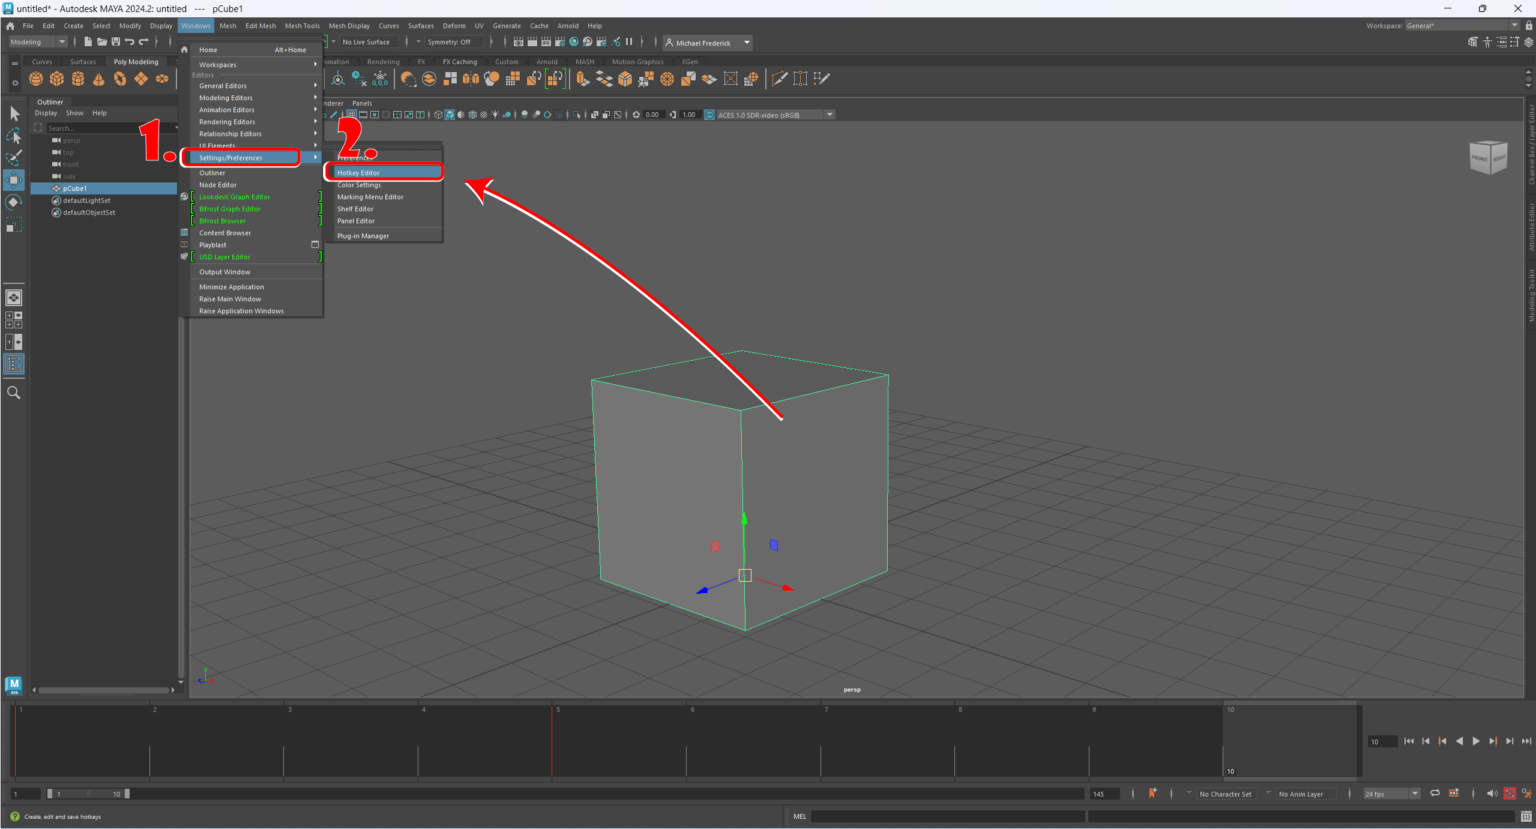Screen dimensions: 1536x829
Task: Create a polygon cone from shelf
Action: pyautogui.click(x=99, y=79)
